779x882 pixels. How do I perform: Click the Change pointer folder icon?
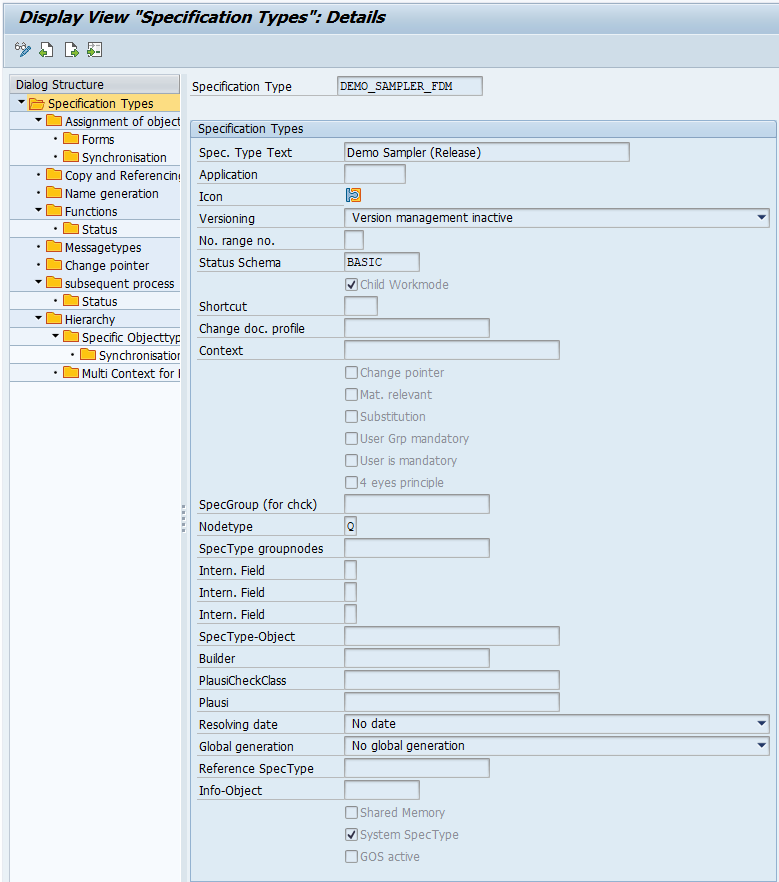54,265
